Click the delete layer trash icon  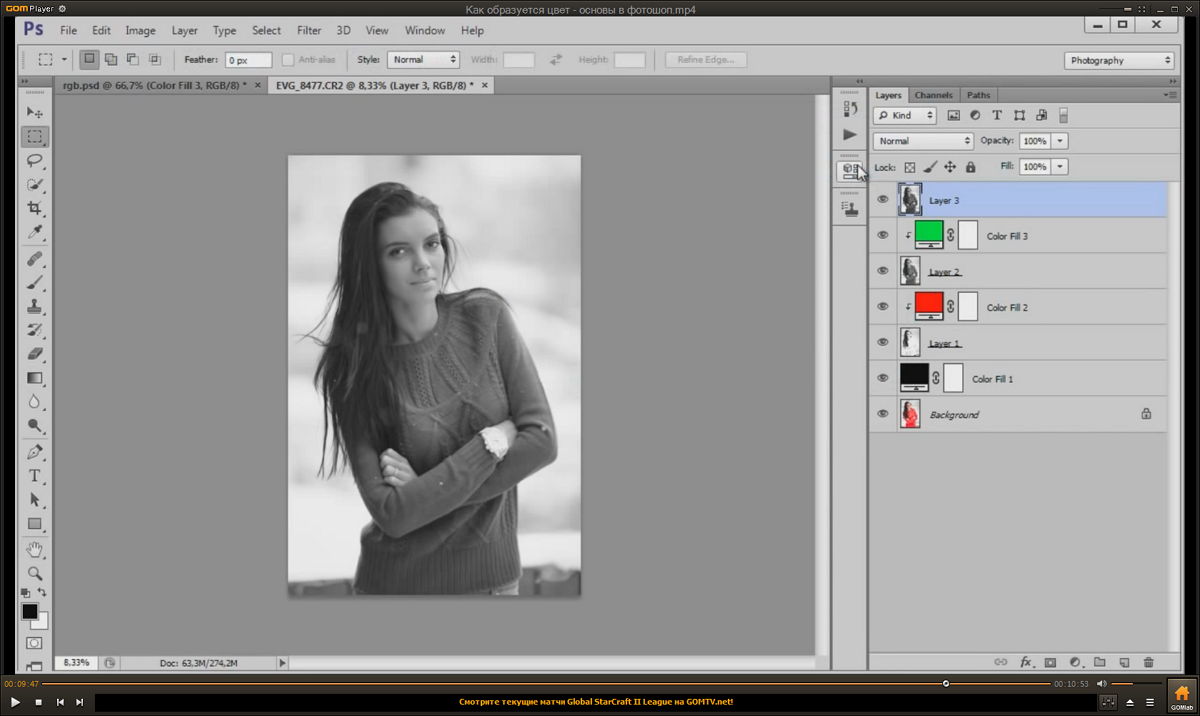[1148, 662]
